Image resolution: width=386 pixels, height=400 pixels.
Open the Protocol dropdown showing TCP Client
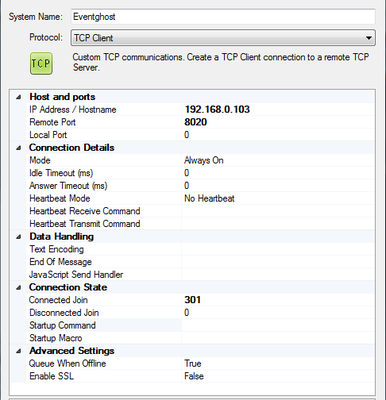(223, 38)
